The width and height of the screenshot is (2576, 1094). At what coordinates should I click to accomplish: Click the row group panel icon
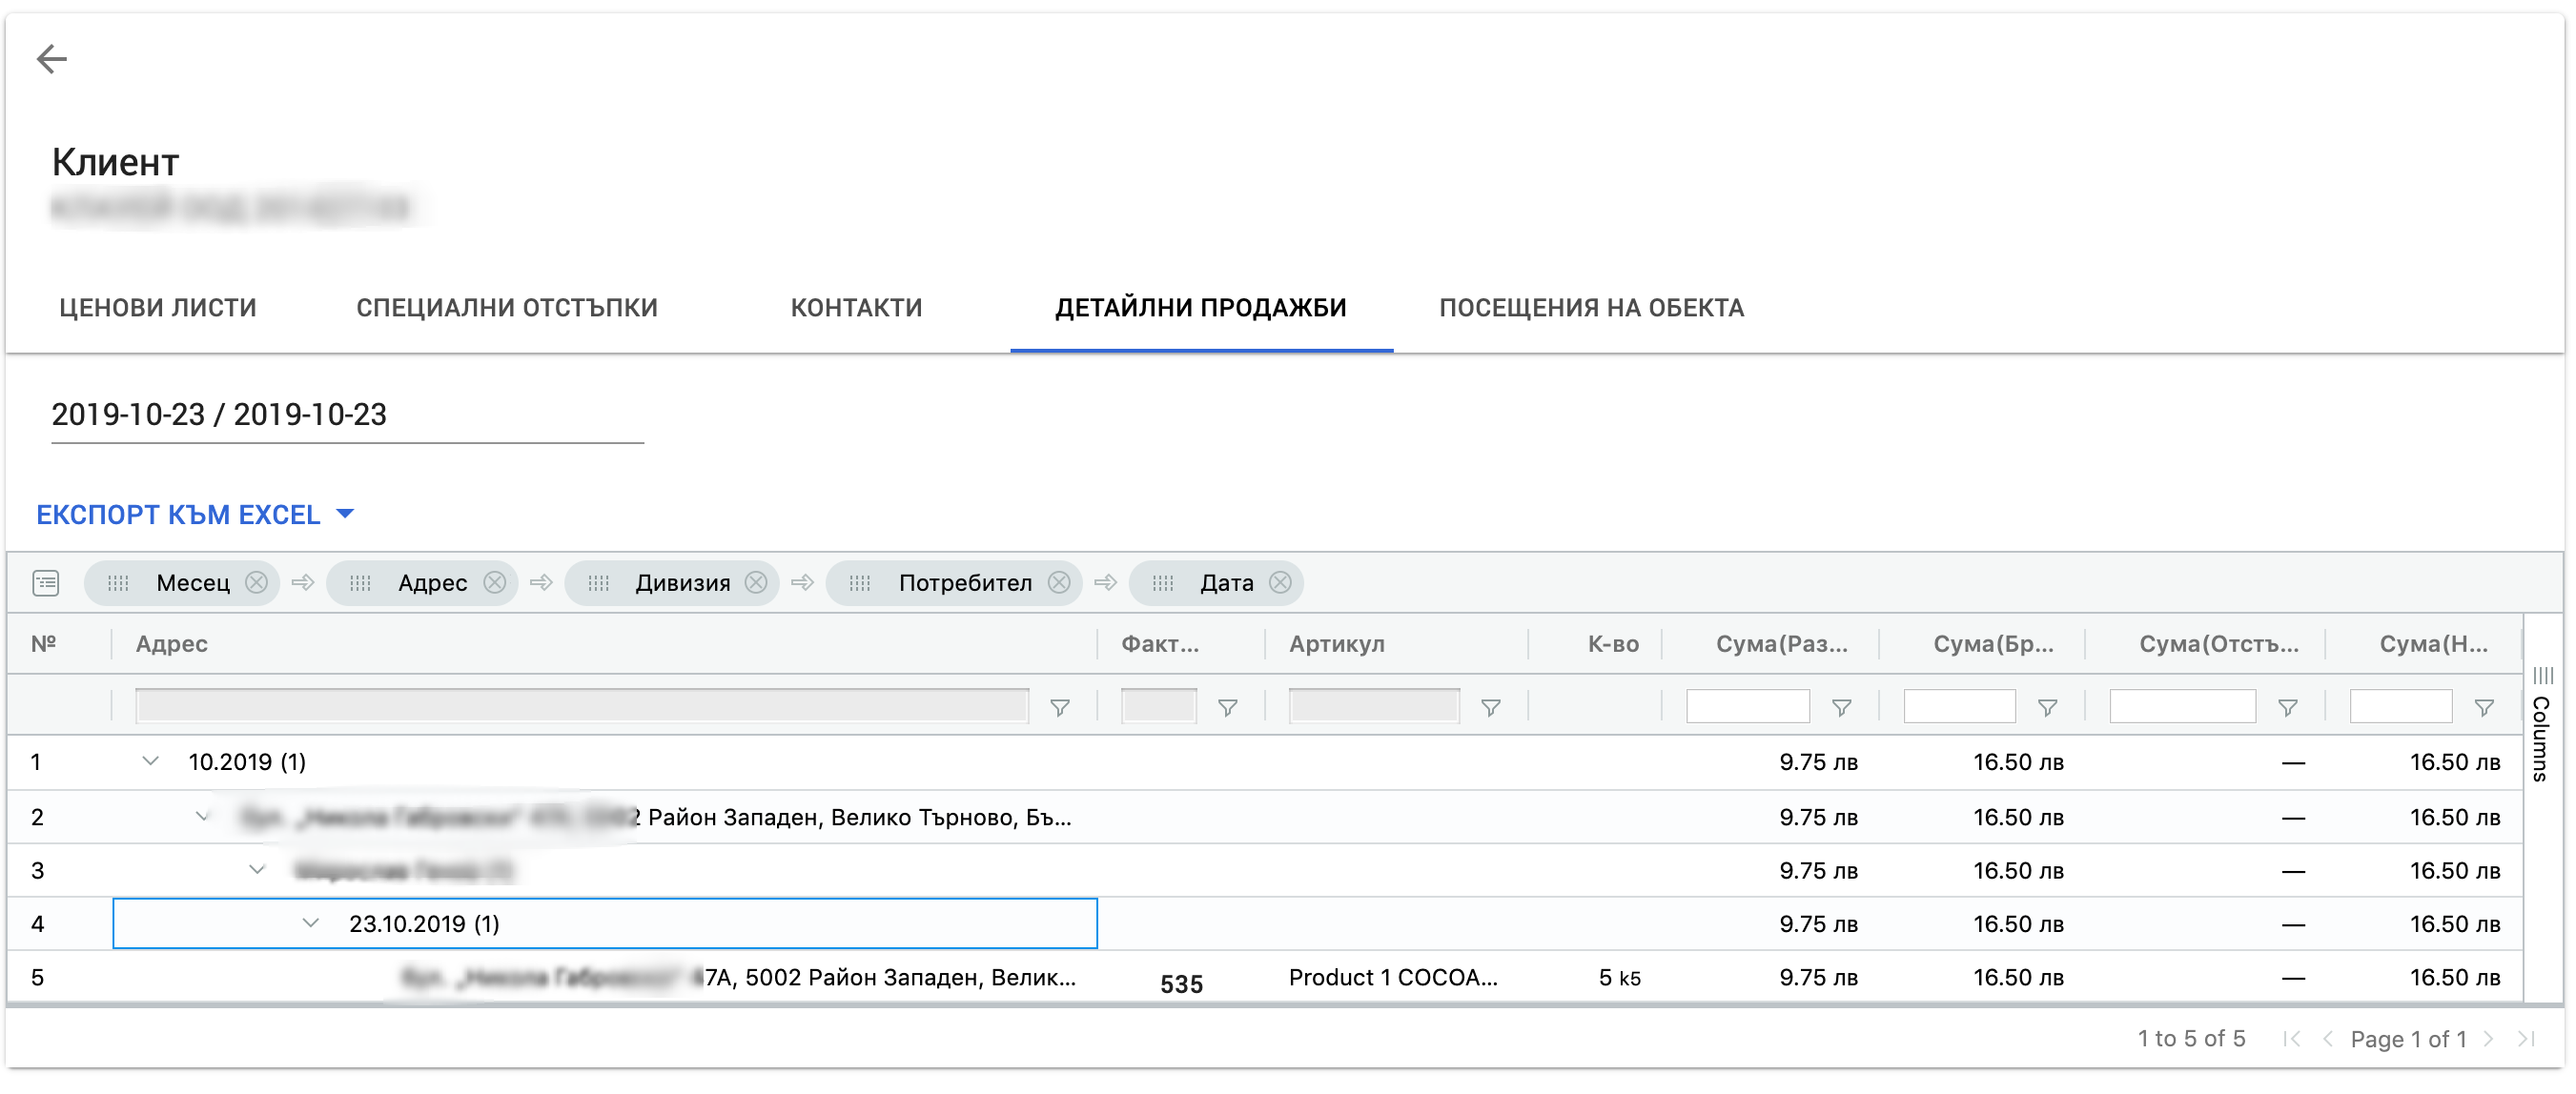46,583
